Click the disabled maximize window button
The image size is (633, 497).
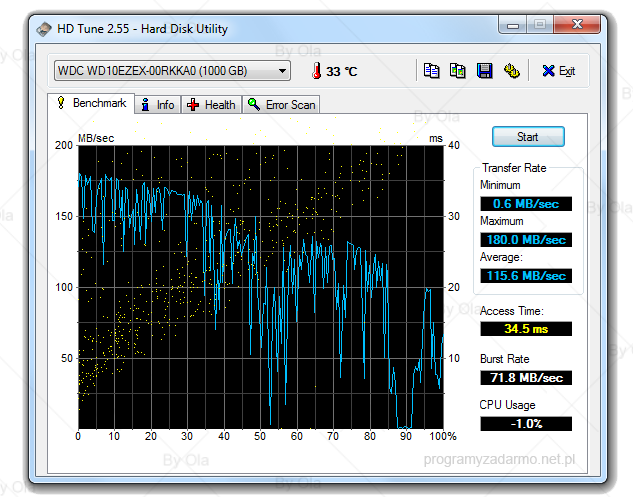(540, 25)
